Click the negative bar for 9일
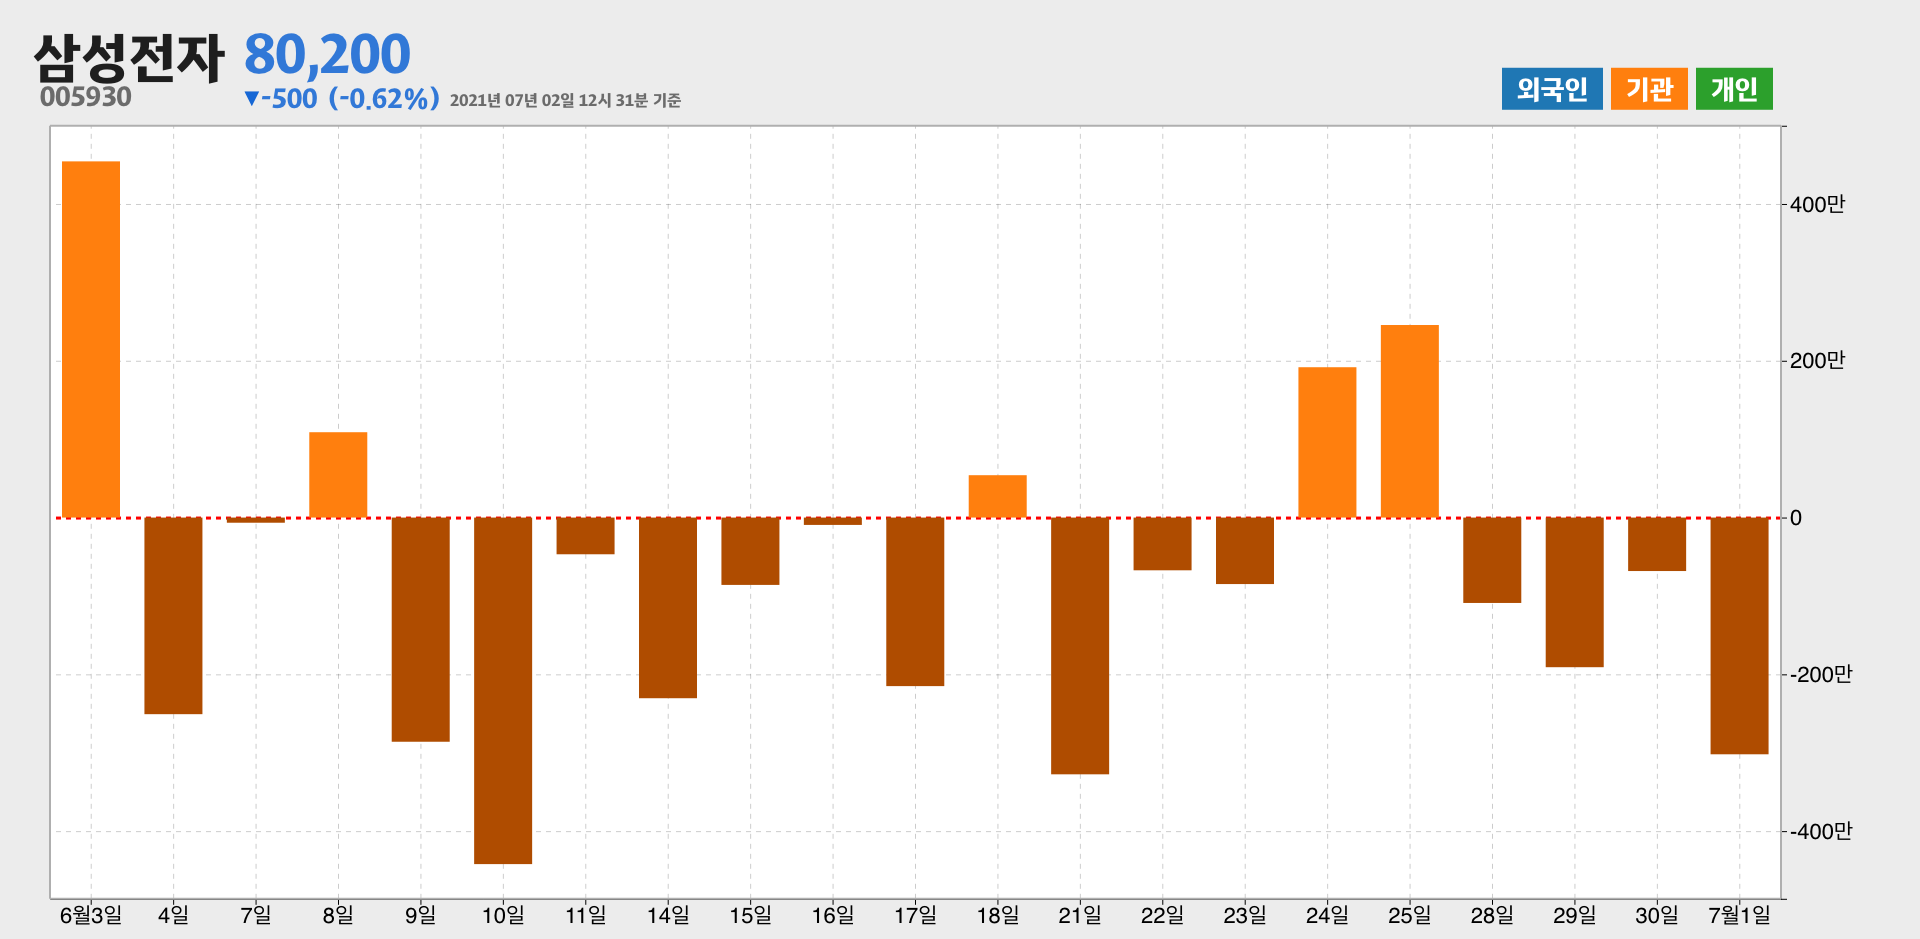1920x939 pixels. pyautogui.click(x=420, y=629)
